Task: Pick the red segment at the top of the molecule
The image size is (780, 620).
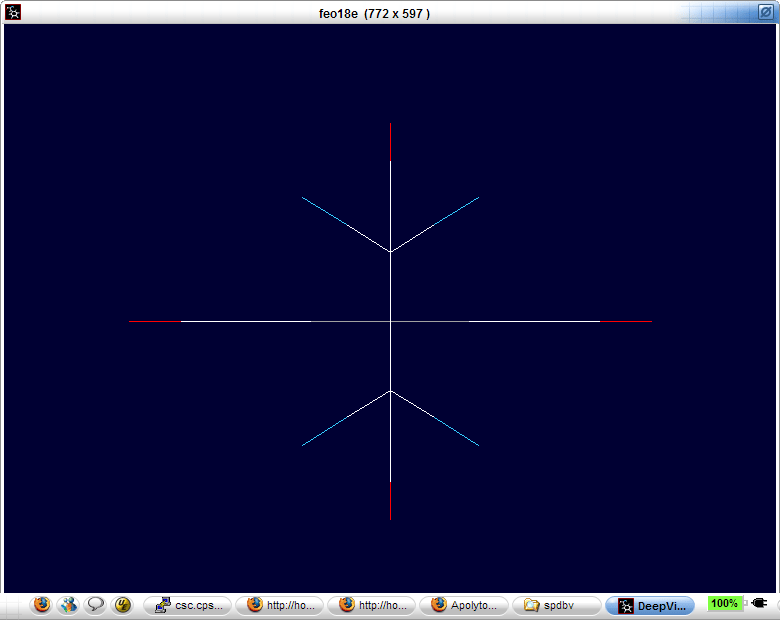Action: tap(390, 142)
